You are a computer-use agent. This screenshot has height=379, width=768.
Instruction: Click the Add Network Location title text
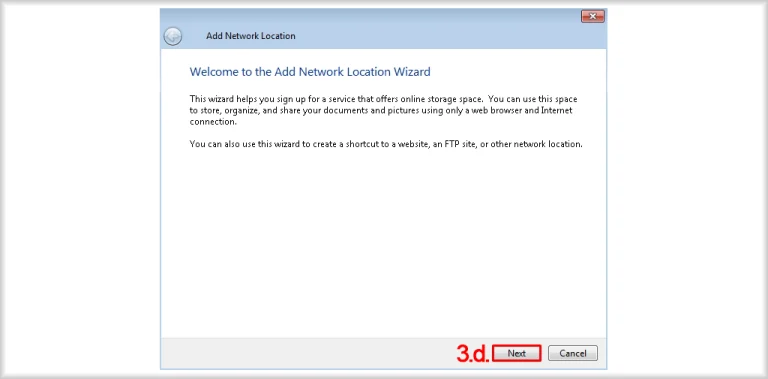(250, 36)
